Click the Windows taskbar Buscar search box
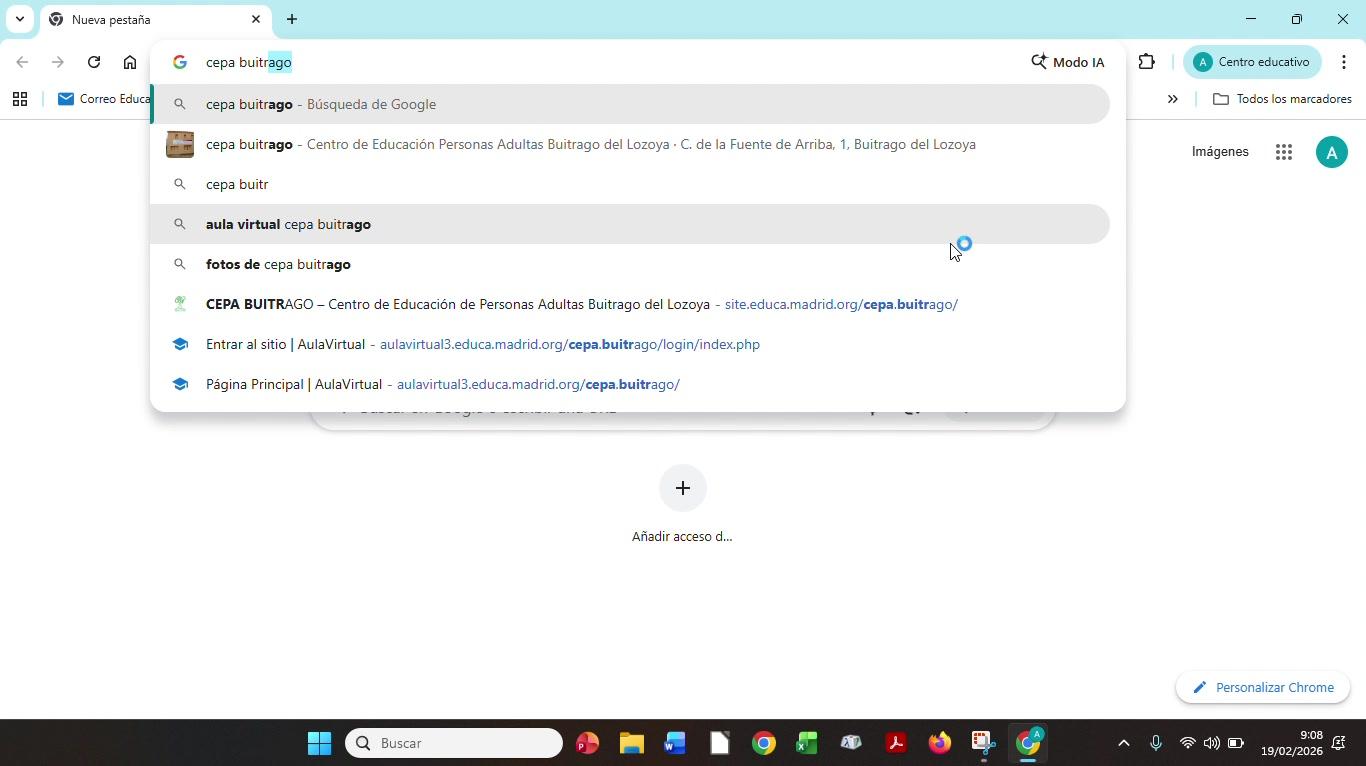The width and height of the screenshot is (1366, 766). pos(454,743)
